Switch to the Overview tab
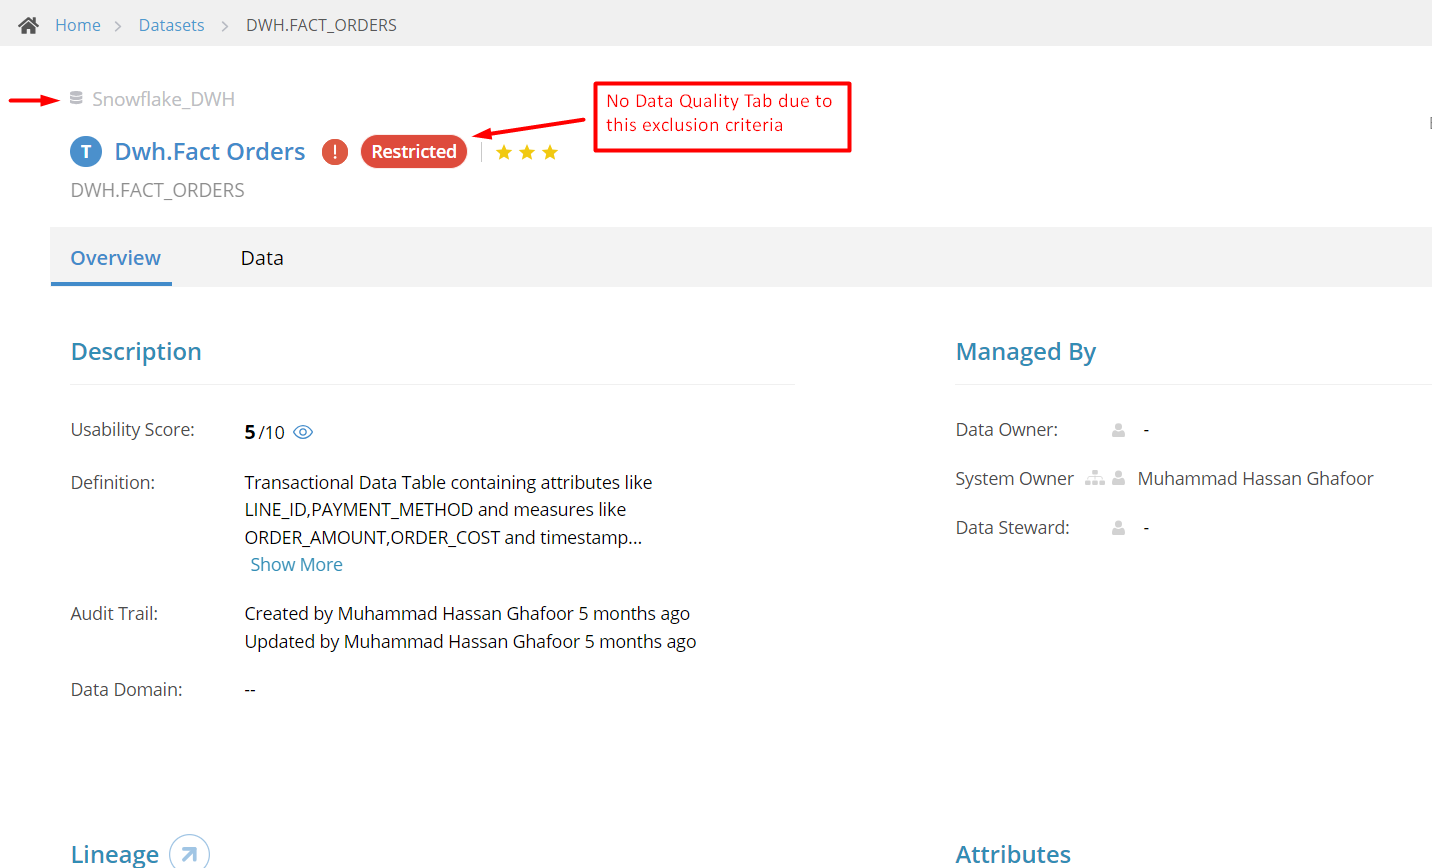The width and height of the screenshot is (1432, 868). tap(115, 258)
